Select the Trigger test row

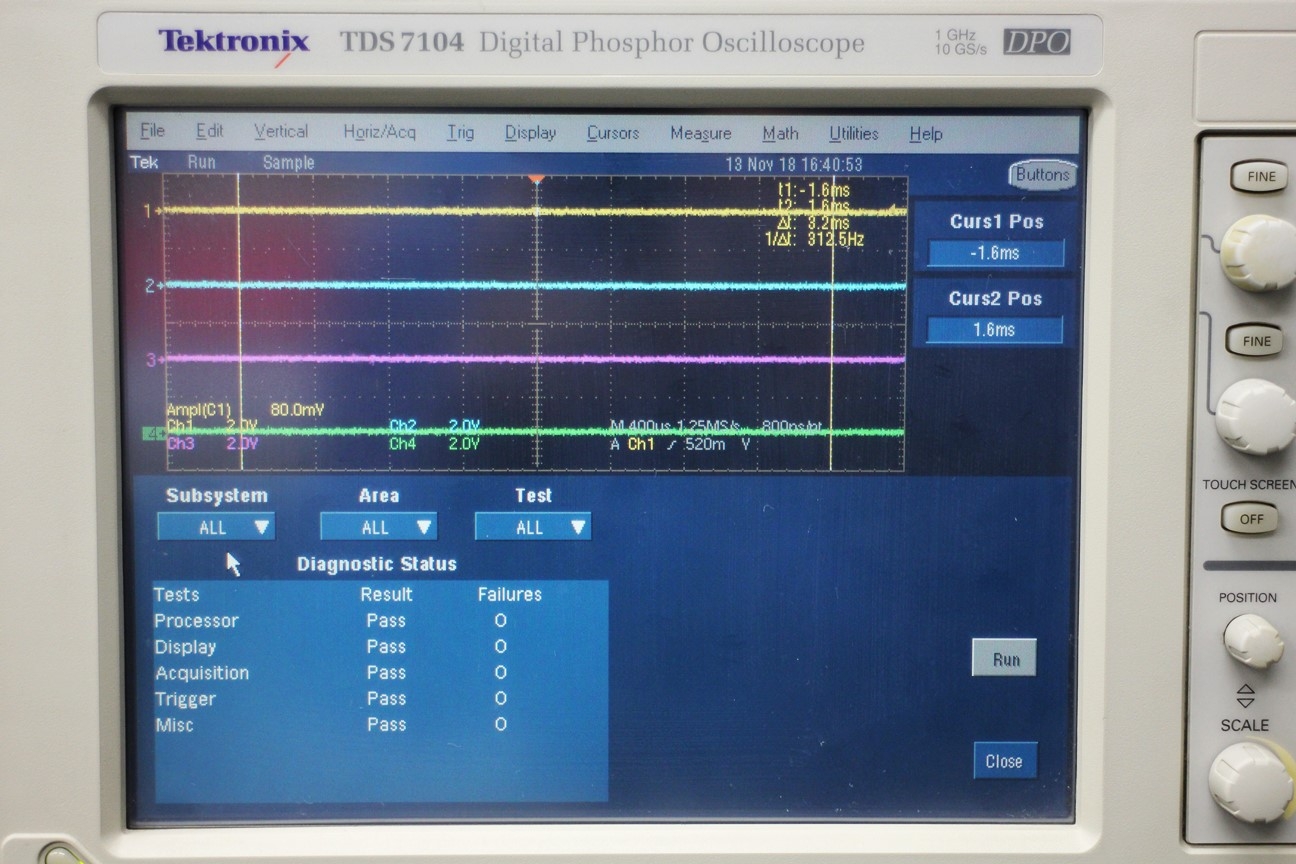click(380, 699)
